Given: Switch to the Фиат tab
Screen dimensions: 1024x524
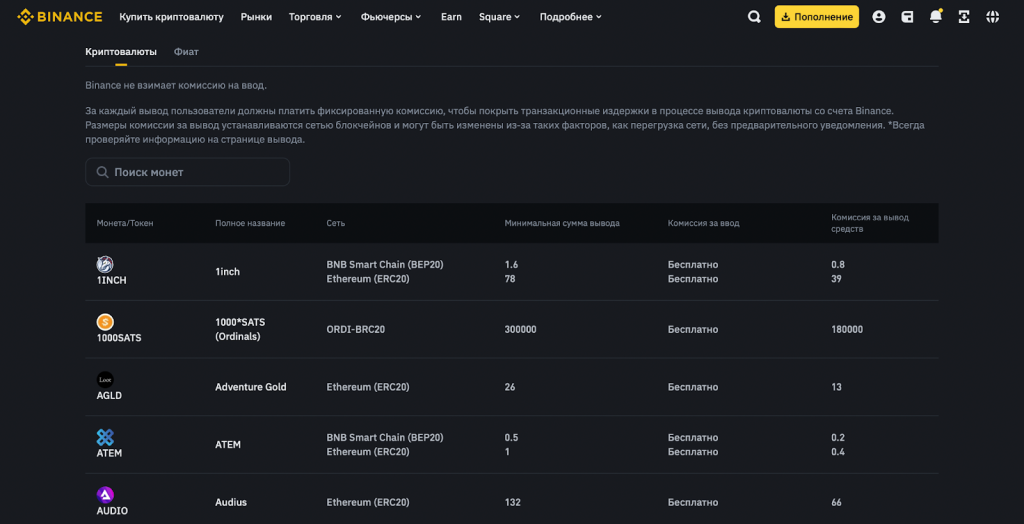Looking at the screenshot, I should [x=186, y=51].
